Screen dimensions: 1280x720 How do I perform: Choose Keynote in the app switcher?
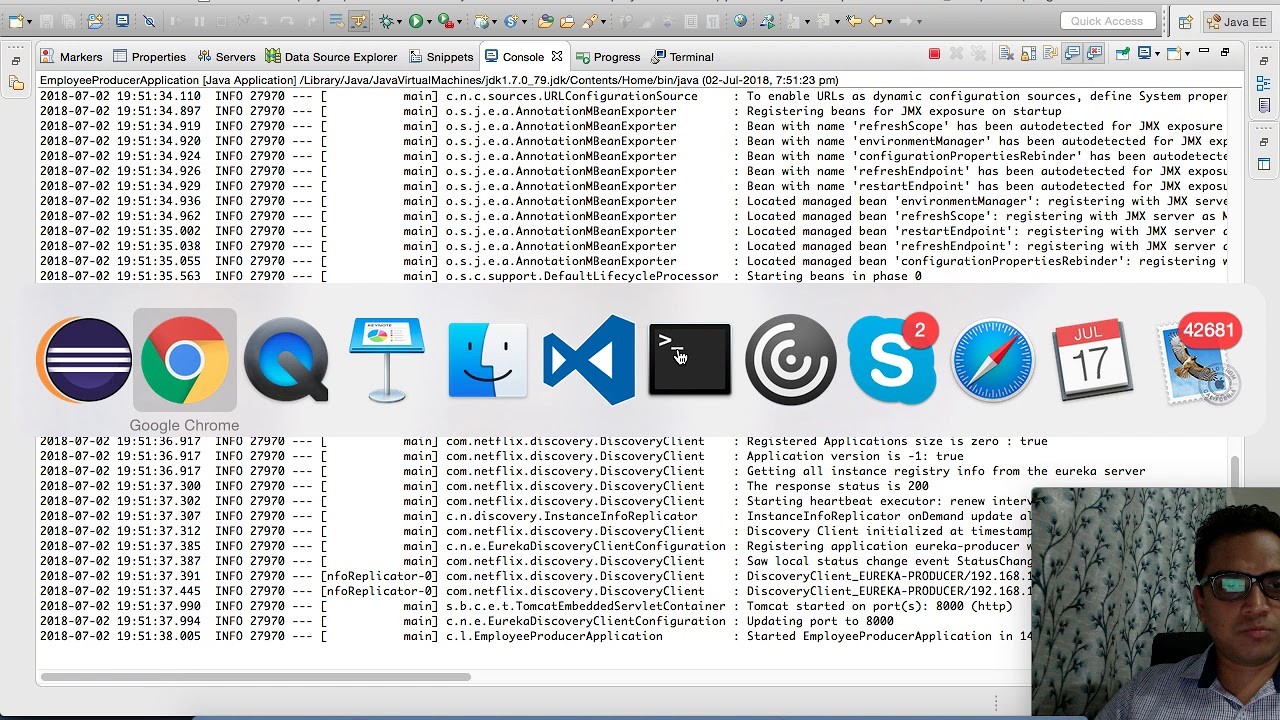(387, 360)
